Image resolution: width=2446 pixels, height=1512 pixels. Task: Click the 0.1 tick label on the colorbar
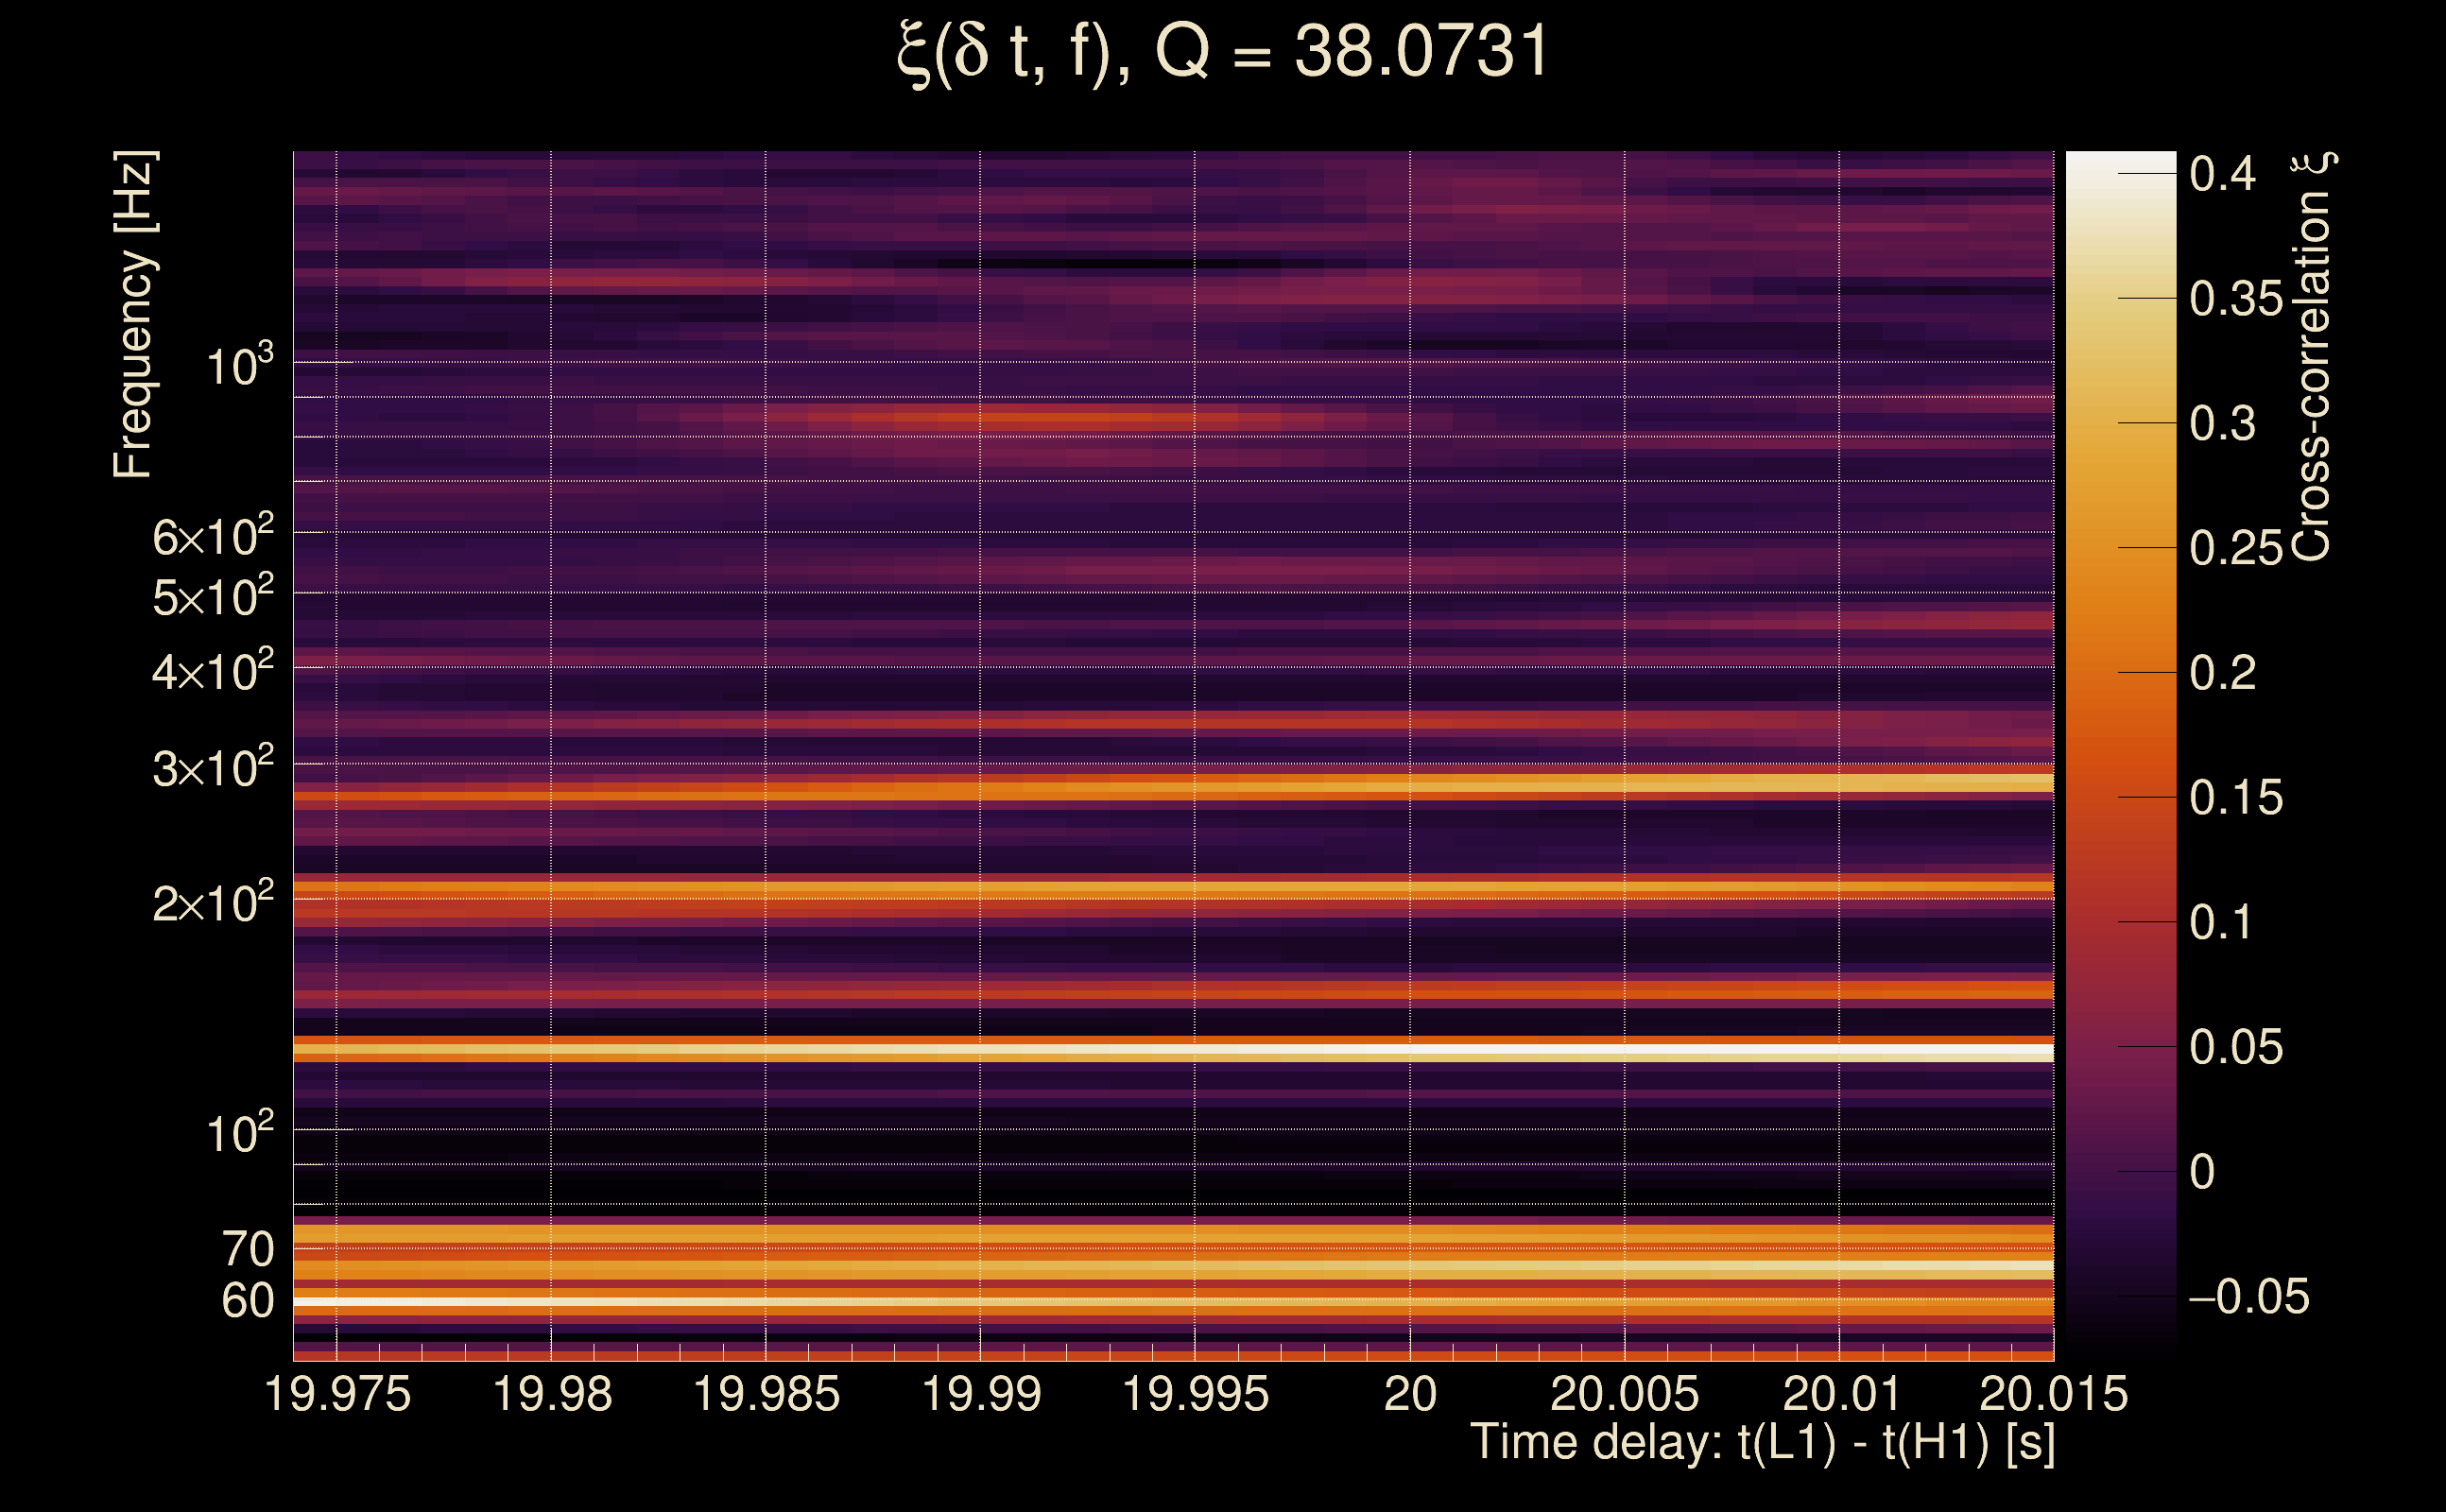point(2222,923)
